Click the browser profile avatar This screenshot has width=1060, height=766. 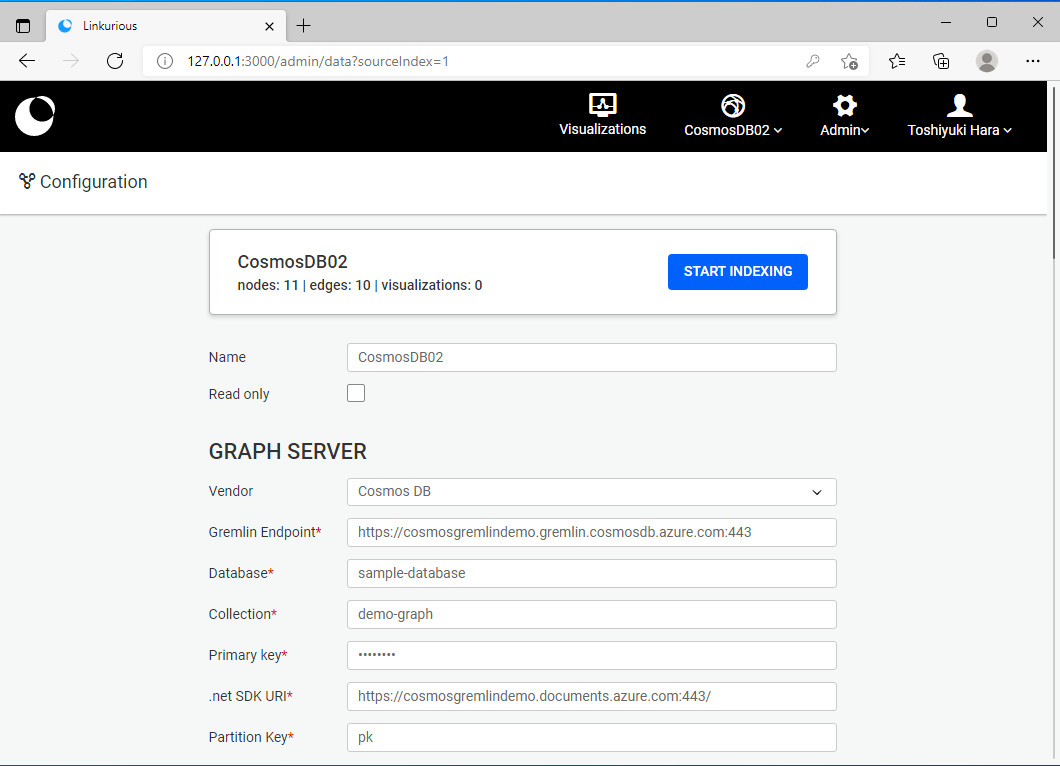click(987, 62)
